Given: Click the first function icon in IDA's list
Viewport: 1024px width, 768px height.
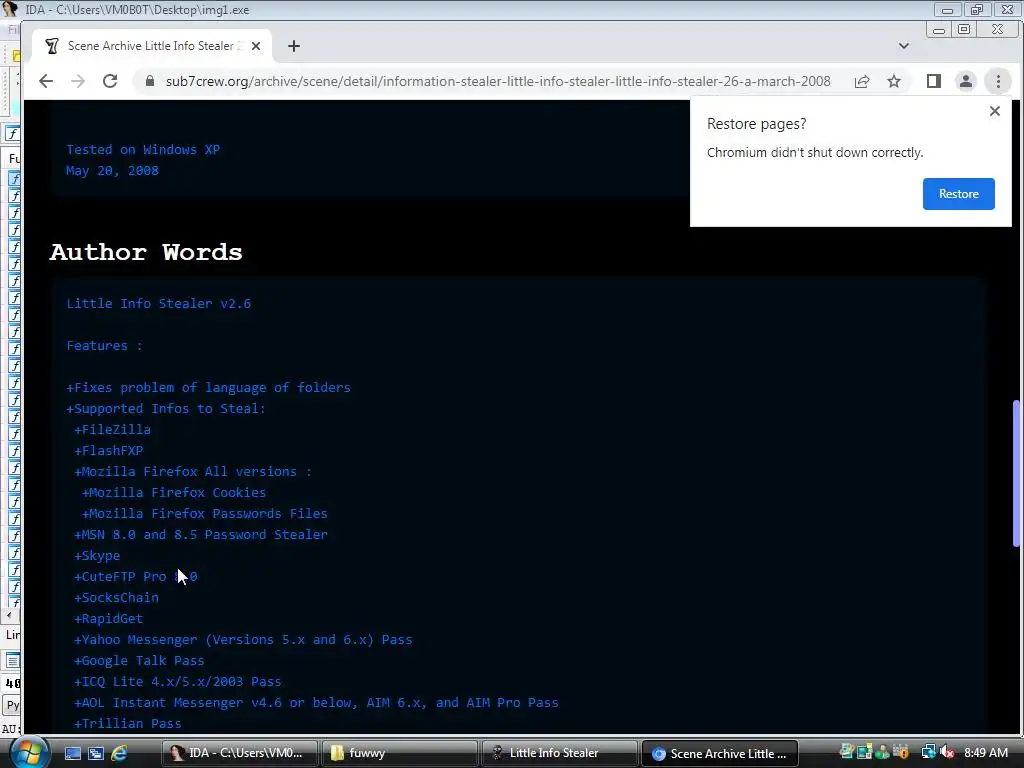Looking at the screenshot, I should (14, 178).
